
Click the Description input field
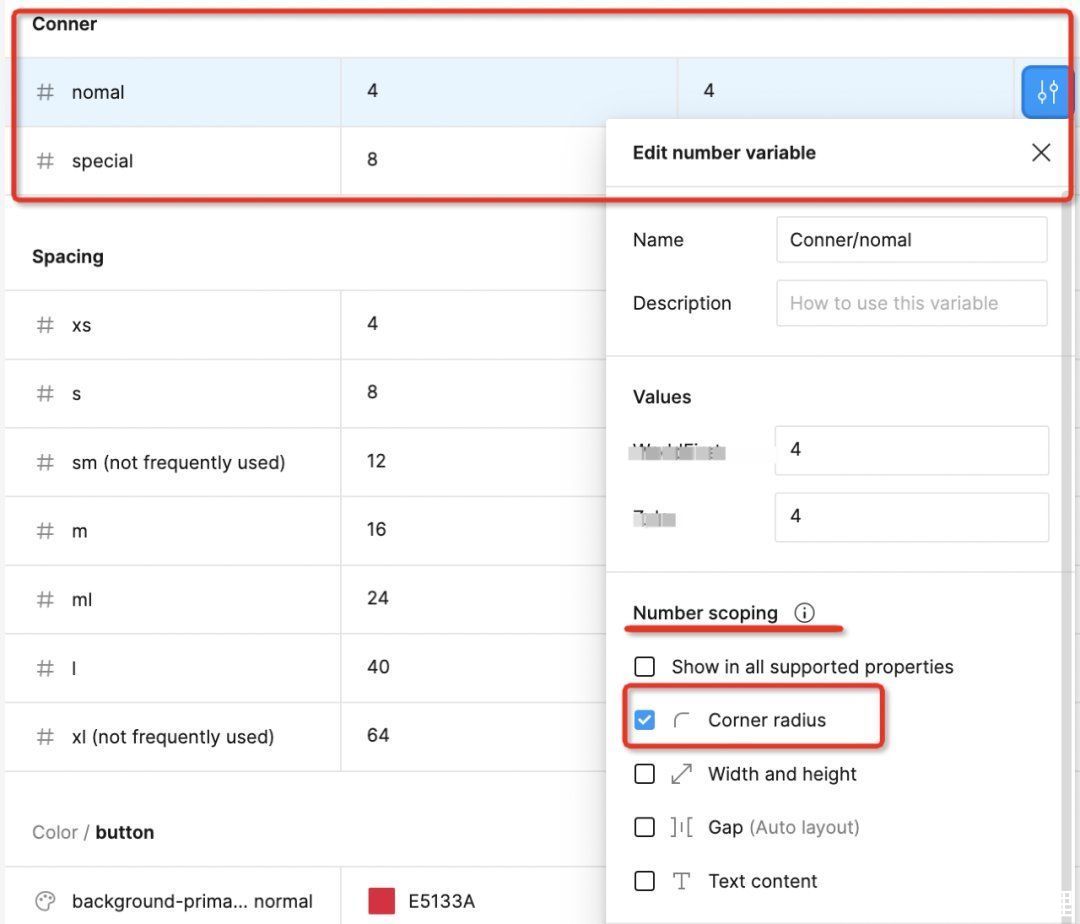(x=911, y=303)
